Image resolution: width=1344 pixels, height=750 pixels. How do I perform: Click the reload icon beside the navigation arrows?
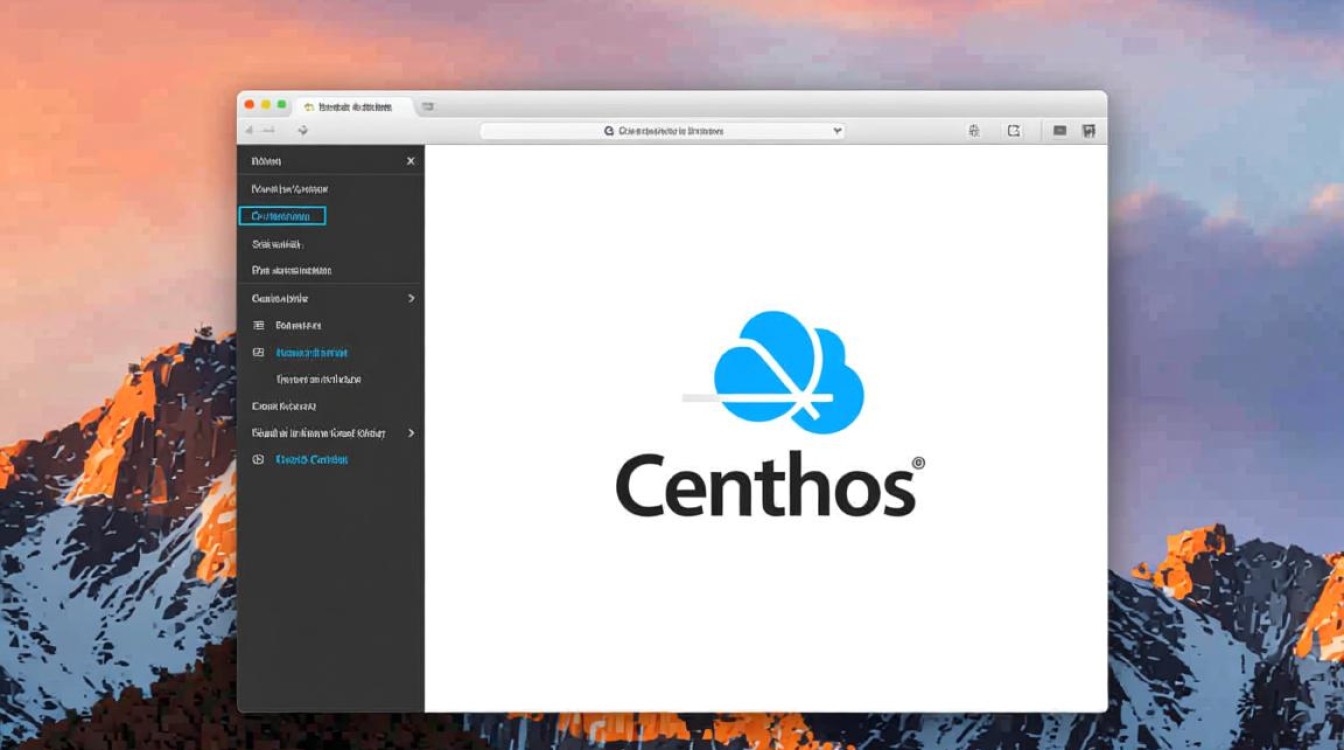(x=303, y=131)
